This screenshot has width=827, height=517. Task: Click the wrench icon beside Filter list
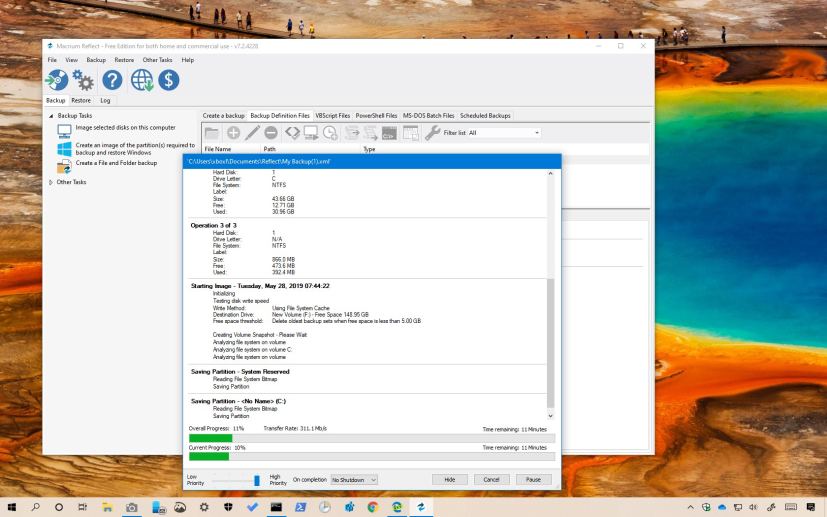tap(433, 133)
